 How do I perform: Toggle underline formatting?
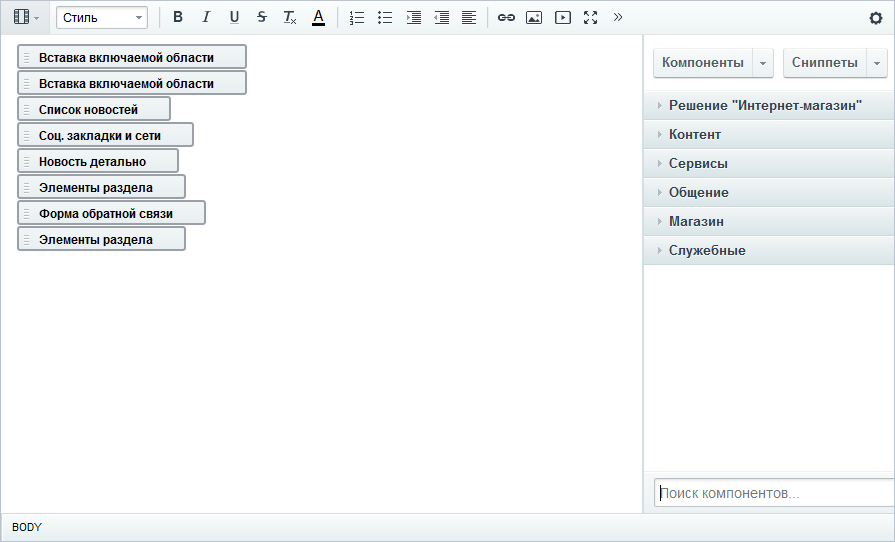pos(234,17)
